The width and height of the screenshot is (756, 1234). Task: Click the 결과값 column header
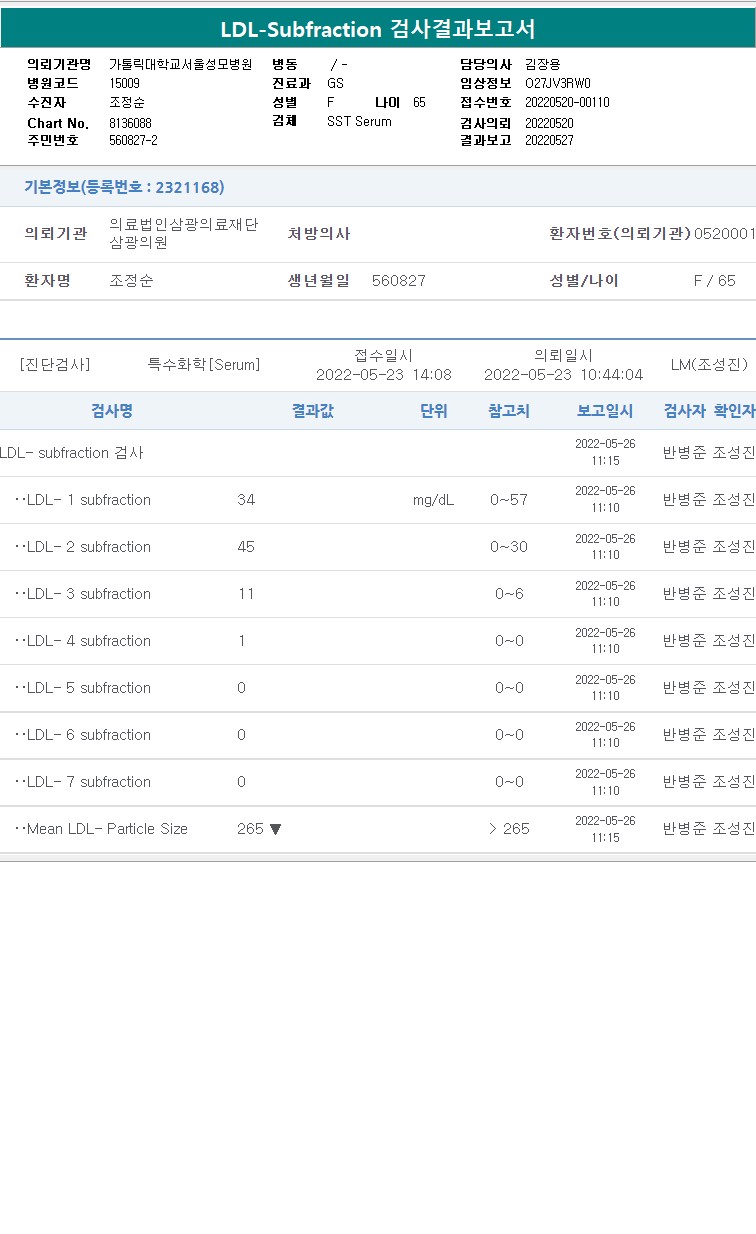(x=313, y=411)
